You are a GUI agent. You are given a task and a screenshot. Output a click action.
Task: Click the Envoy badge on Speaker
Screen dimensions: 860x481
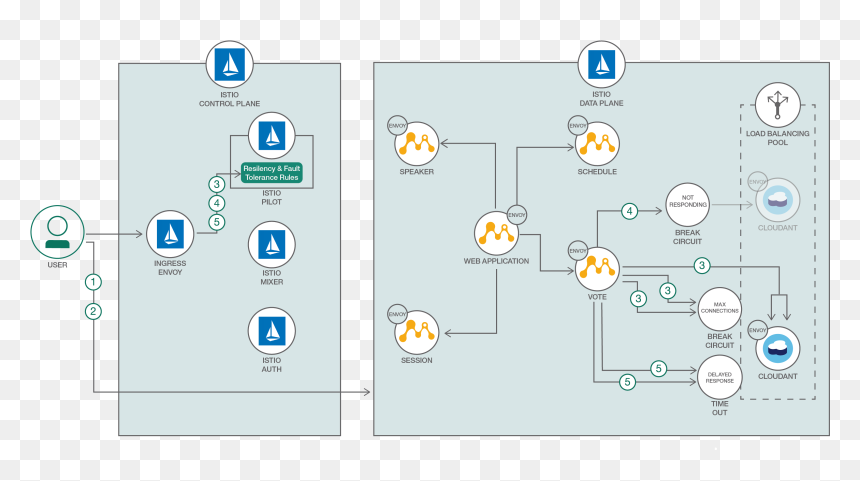(398, 126)
